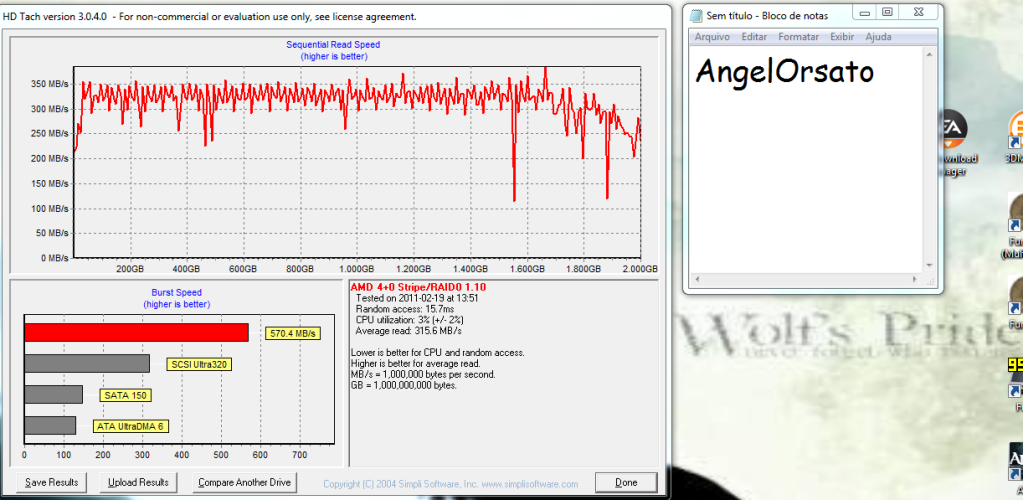Click the AngelOrsato text in Notepad
Screen dimensions: 1023x500
784,71
